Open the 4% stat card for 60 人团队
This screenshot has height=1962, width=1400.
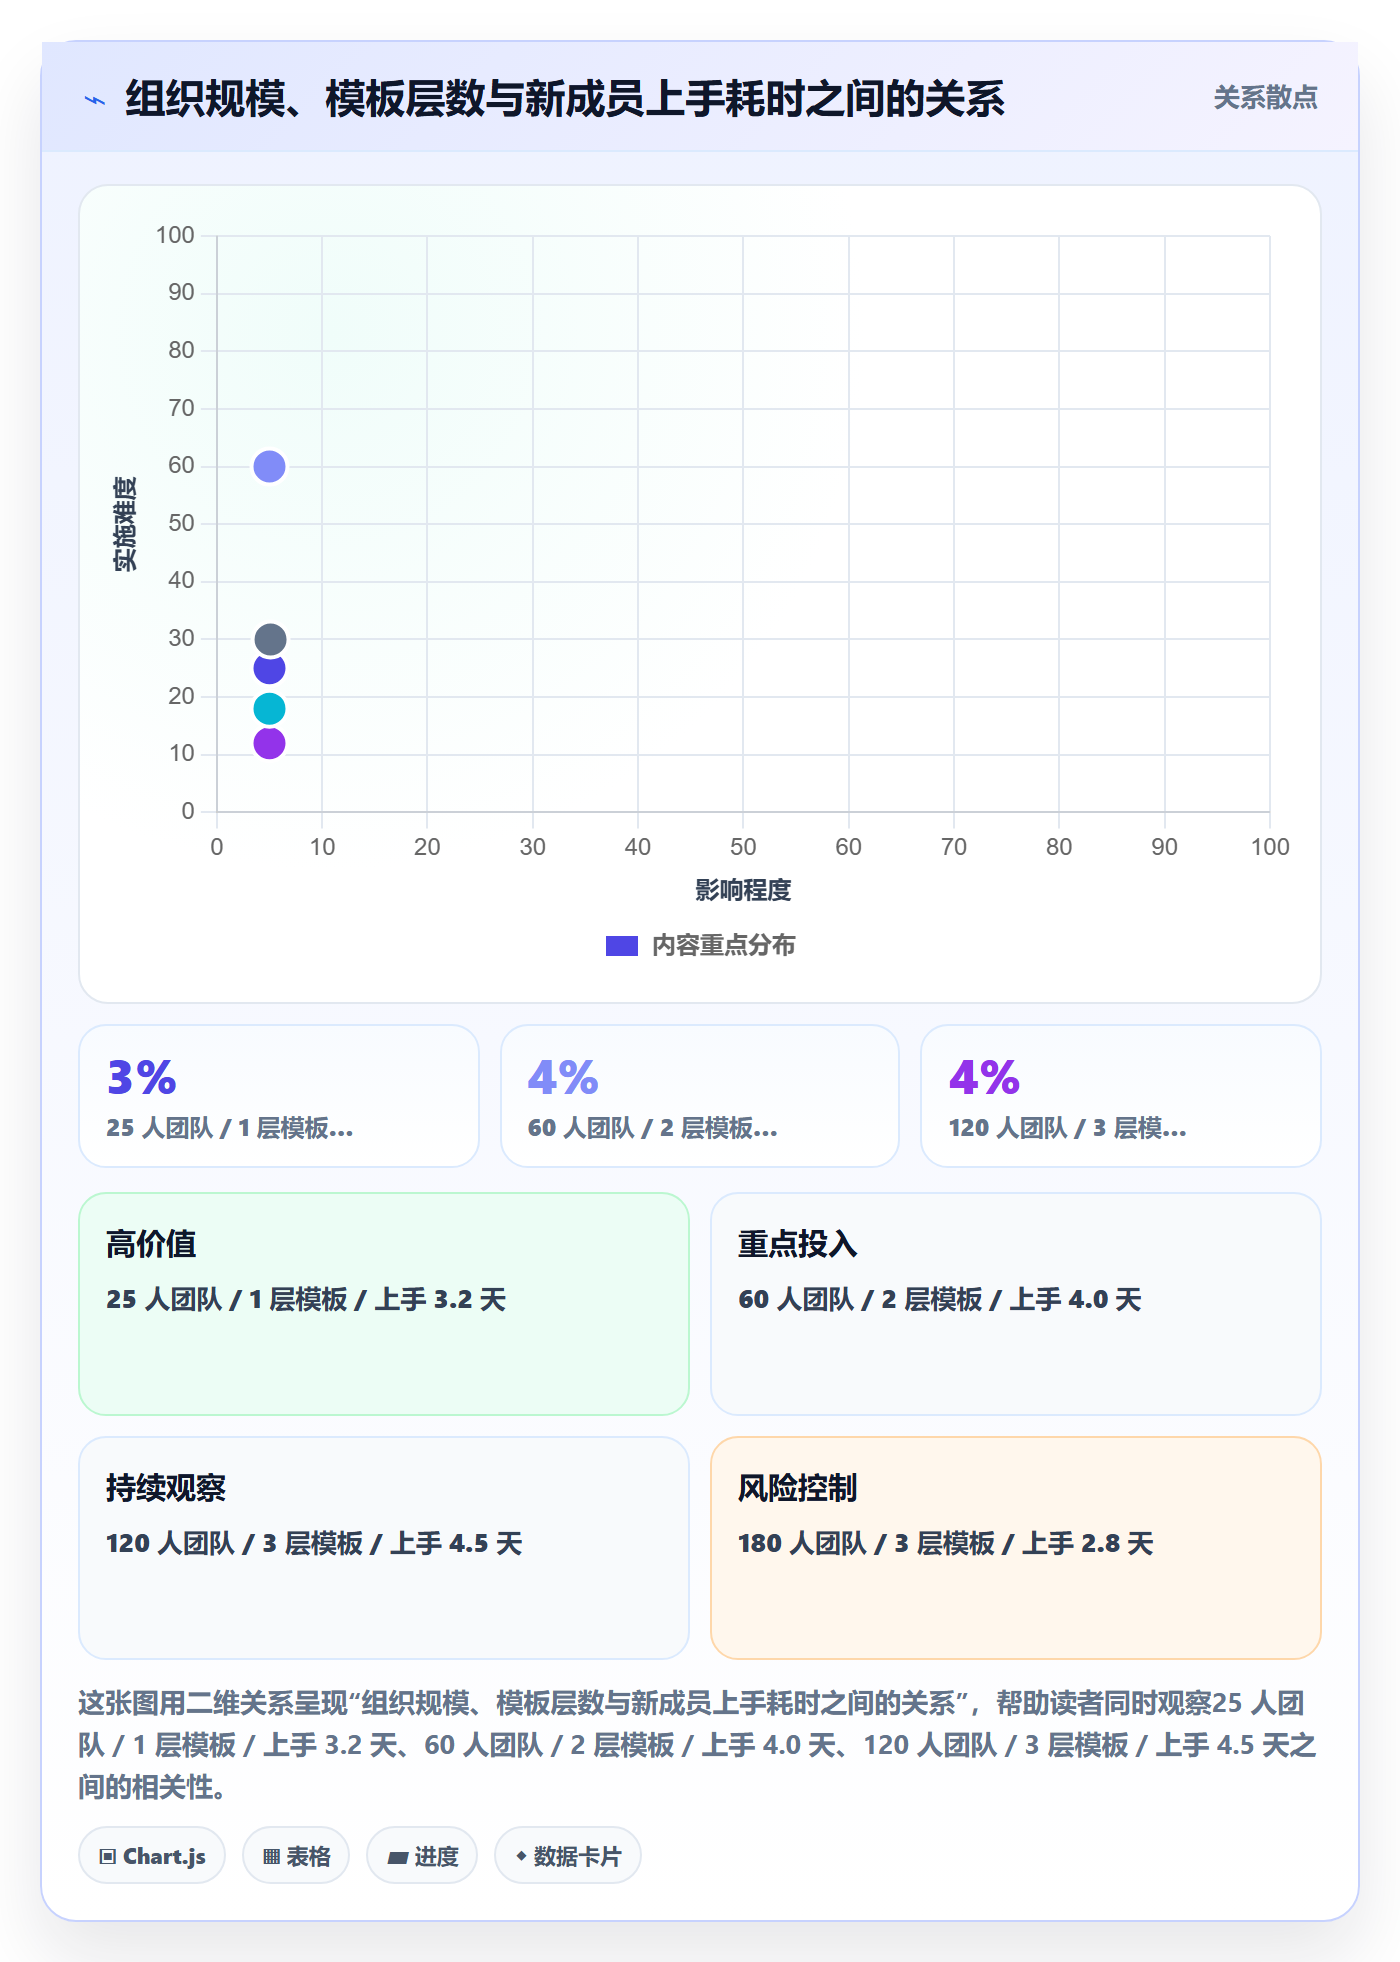click(700, 1096)
